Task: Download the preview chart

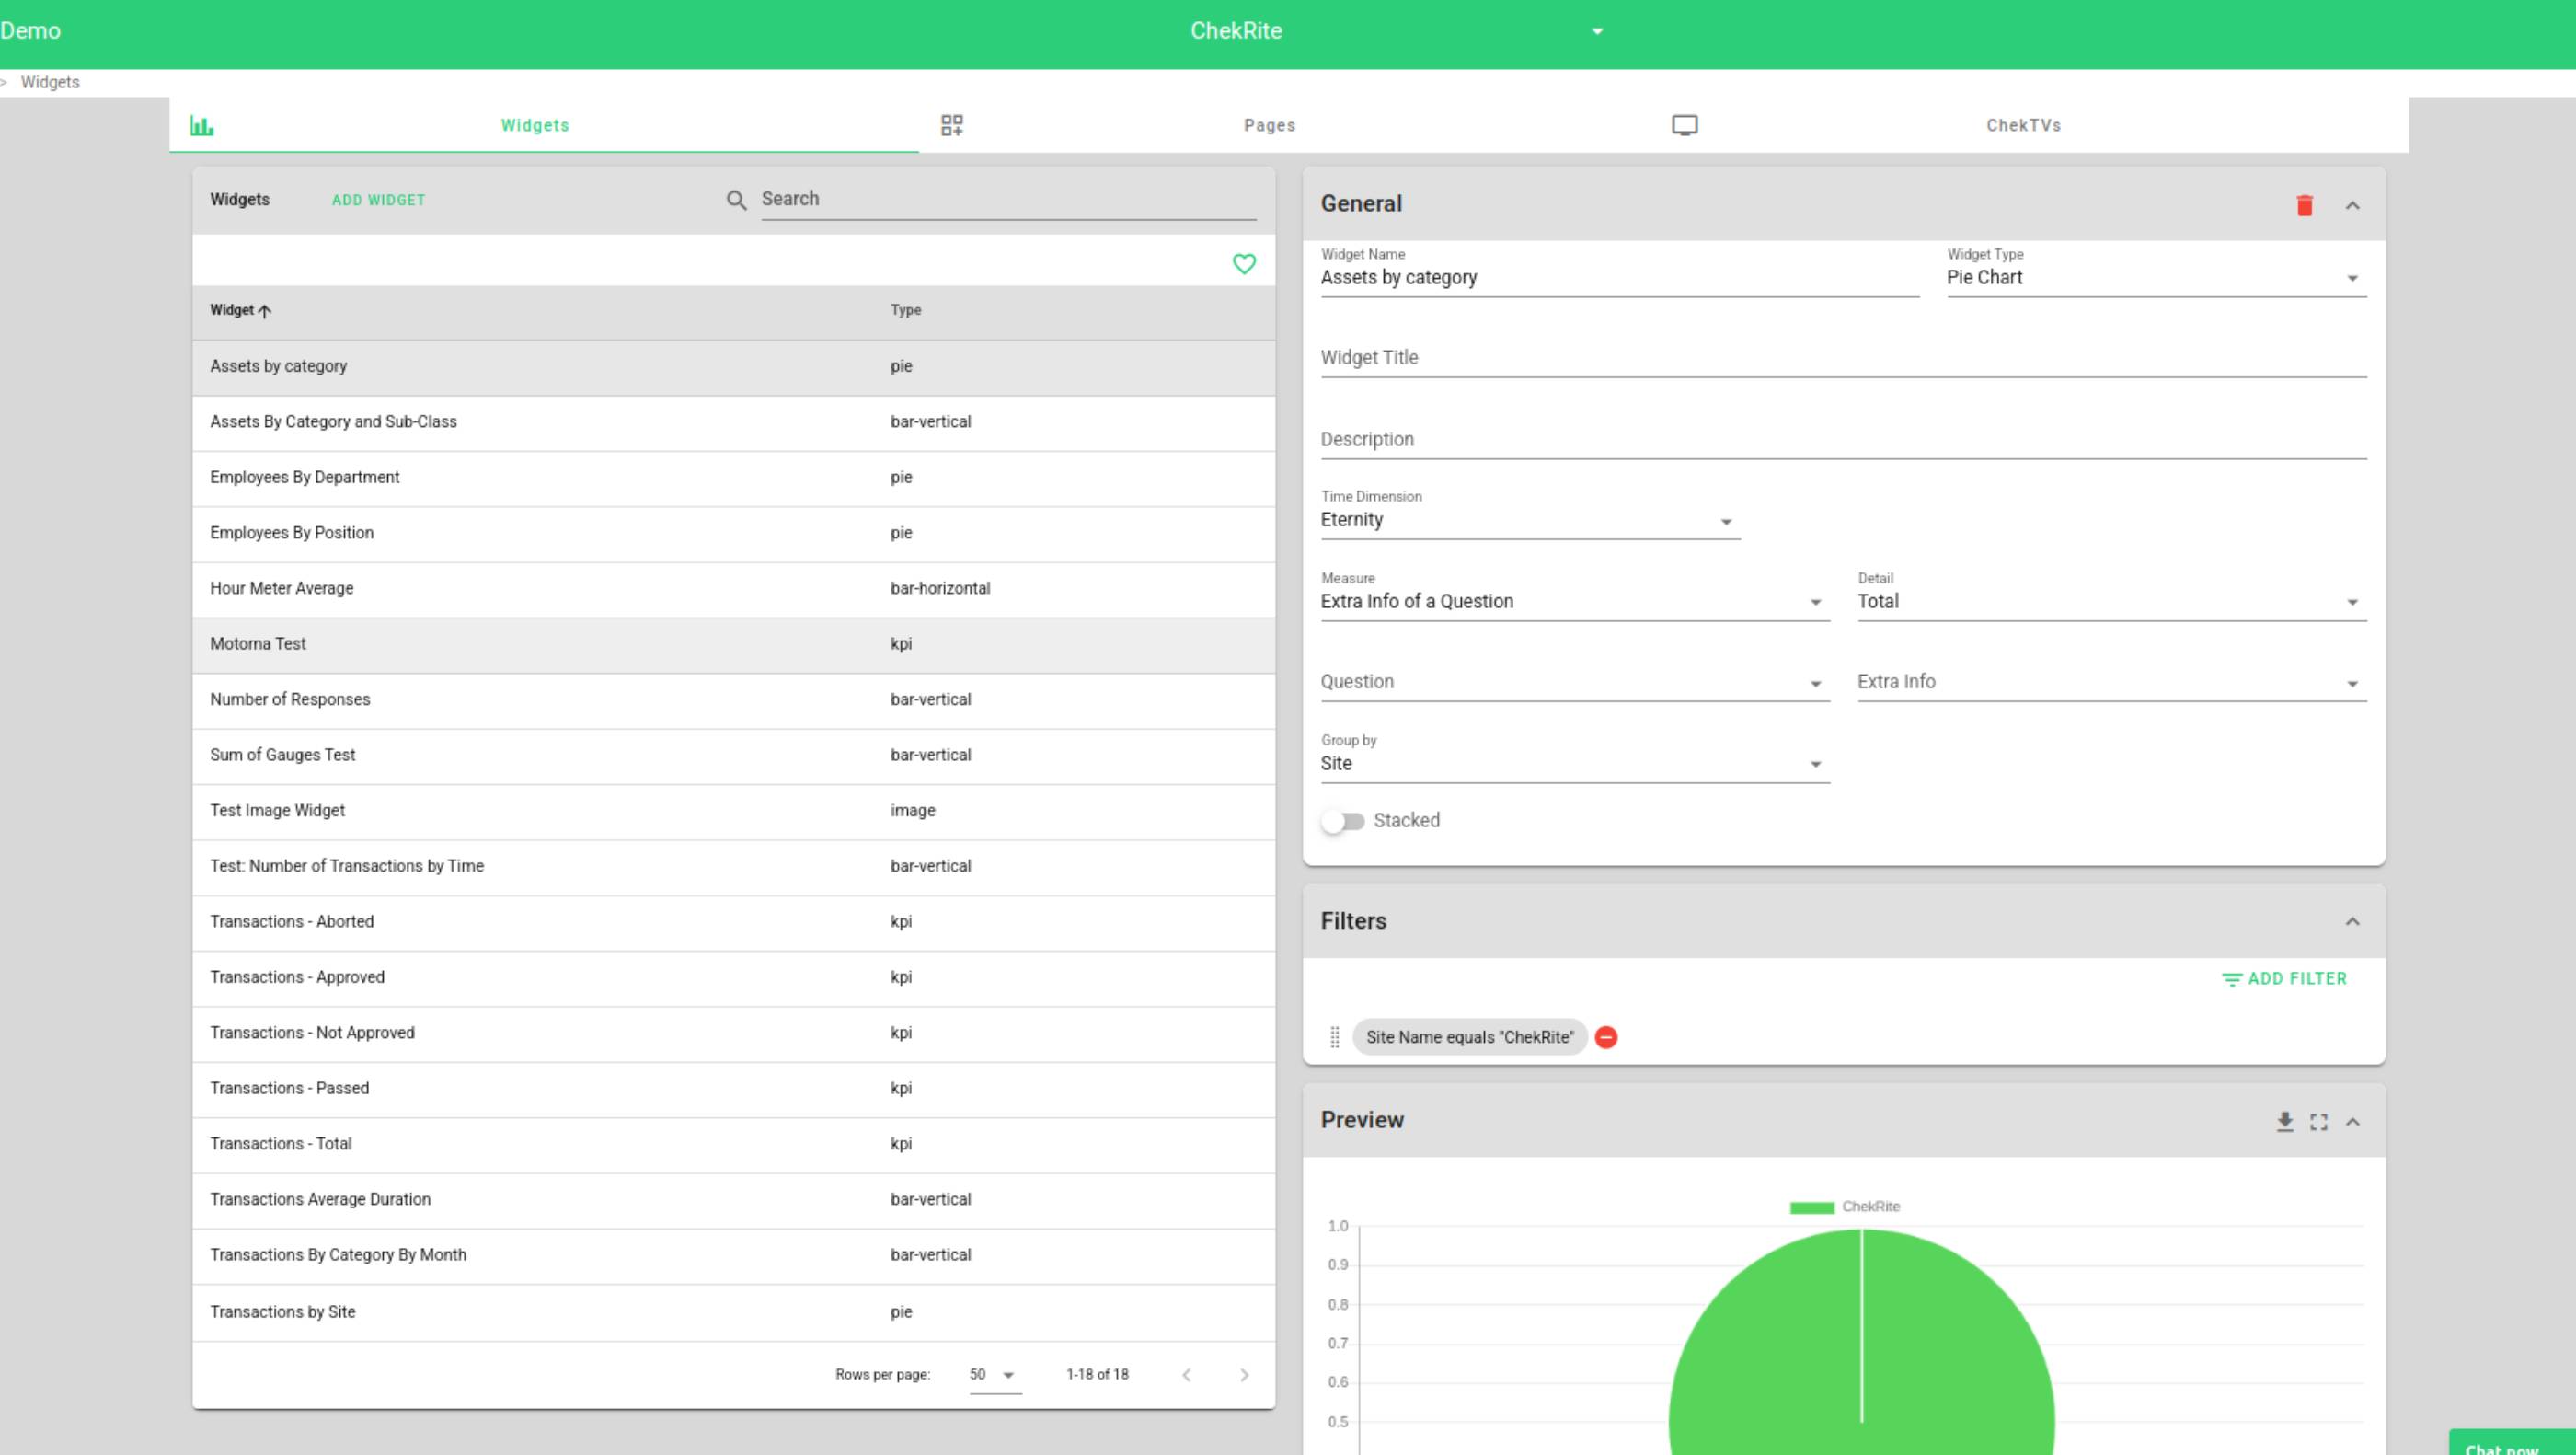Action: (2285, 1121)
